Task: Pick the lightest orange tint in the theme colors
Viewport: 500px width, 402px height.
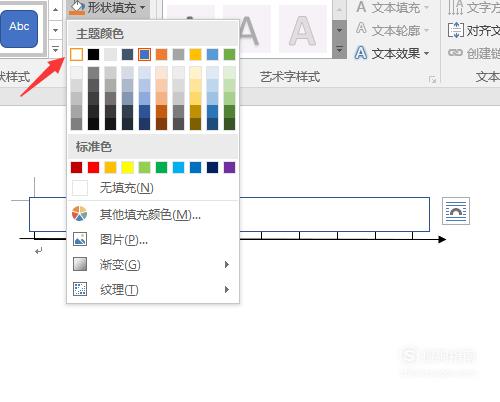Action: coord(161,73)
